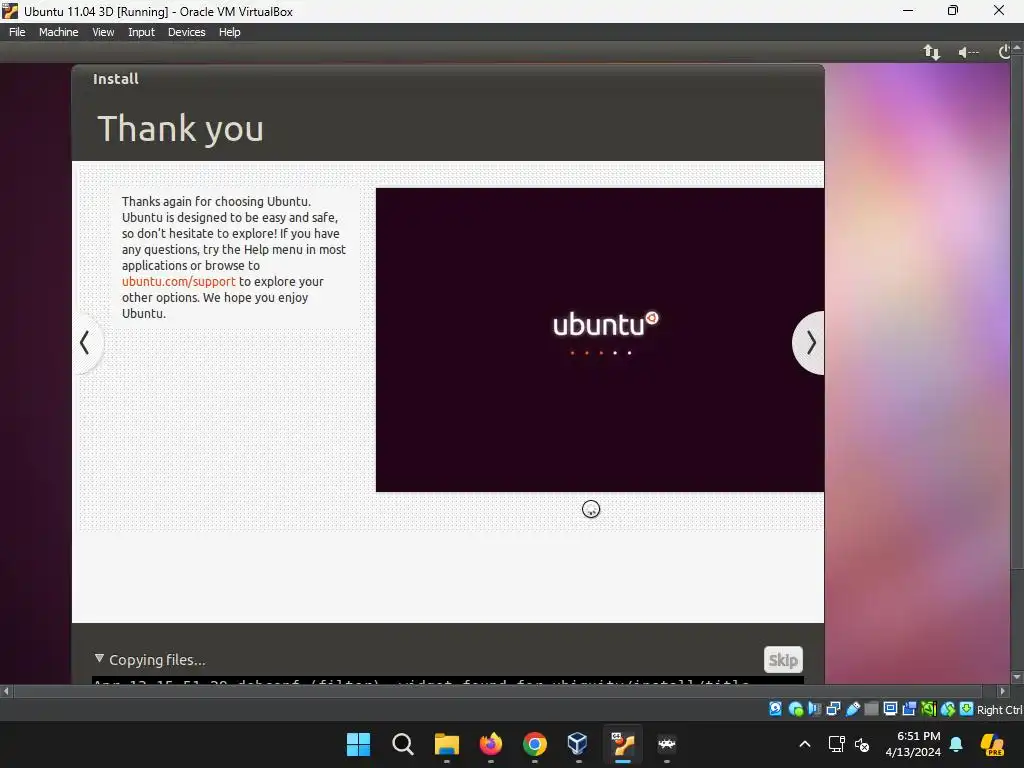Switch to Firefox in the taskbar

click(x=490, y=744)
